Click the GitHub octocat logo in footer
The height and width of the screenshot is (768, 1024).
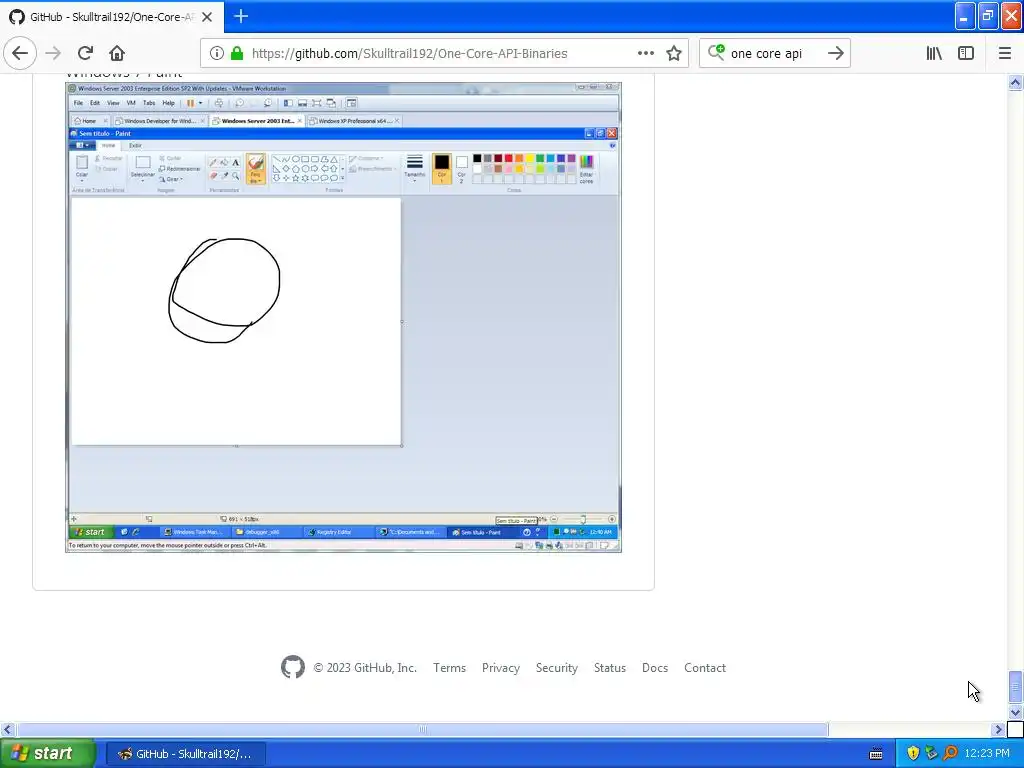click(x=293, y=667)
